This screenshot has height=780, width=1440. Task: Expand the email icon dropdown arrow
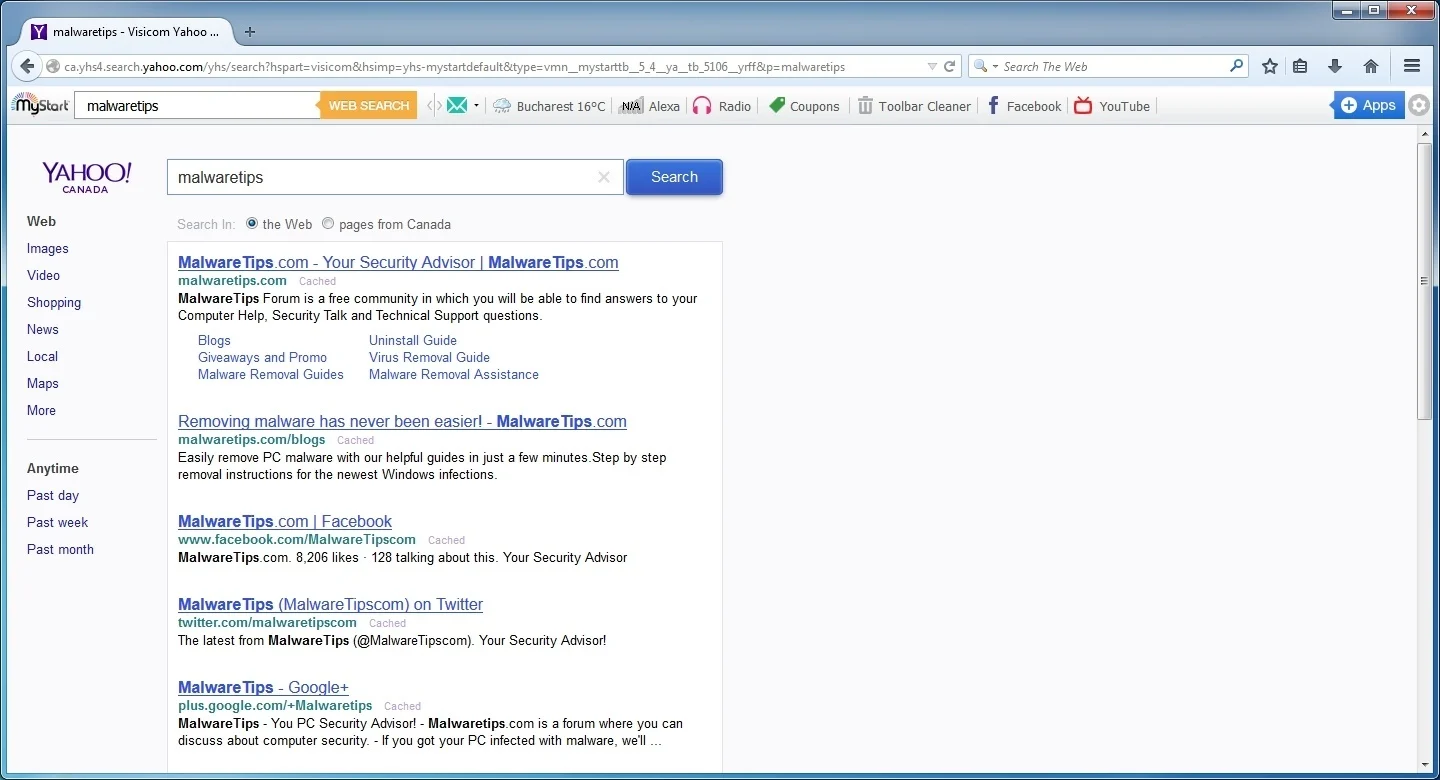476,105
